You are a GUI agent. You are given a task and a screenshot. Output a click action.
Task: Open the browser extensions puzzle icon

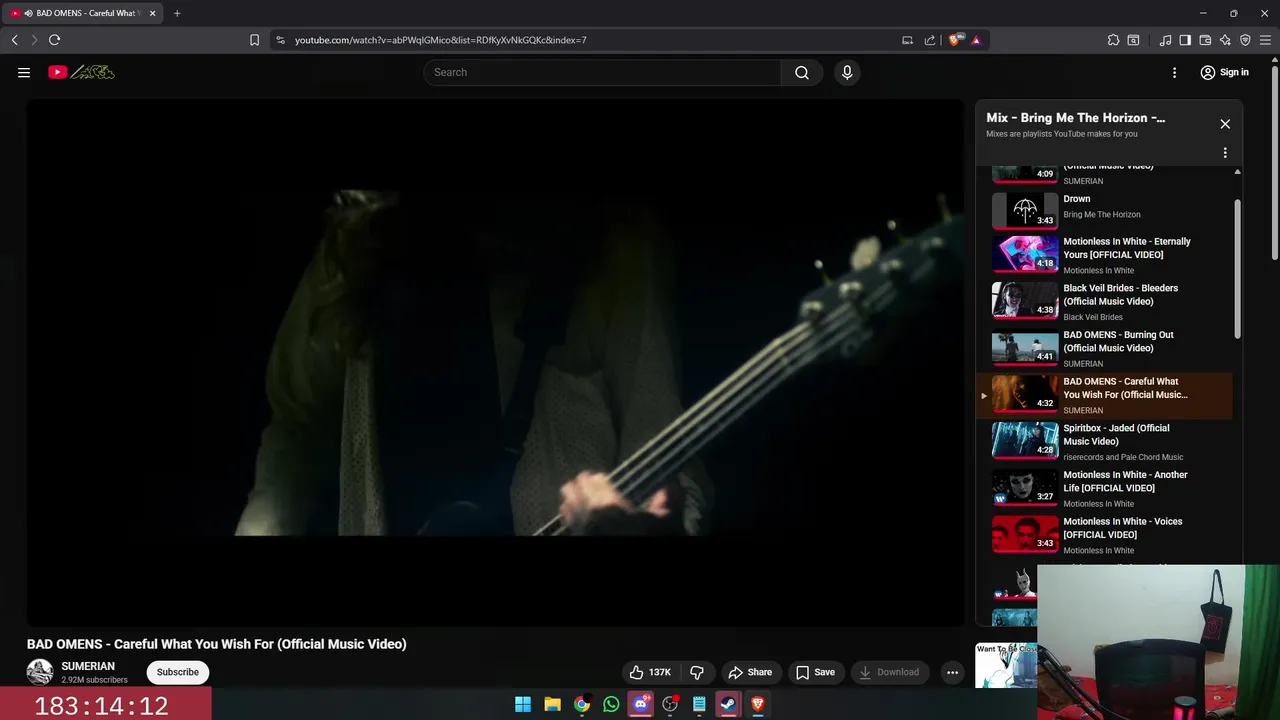(x=1113, y=40)
